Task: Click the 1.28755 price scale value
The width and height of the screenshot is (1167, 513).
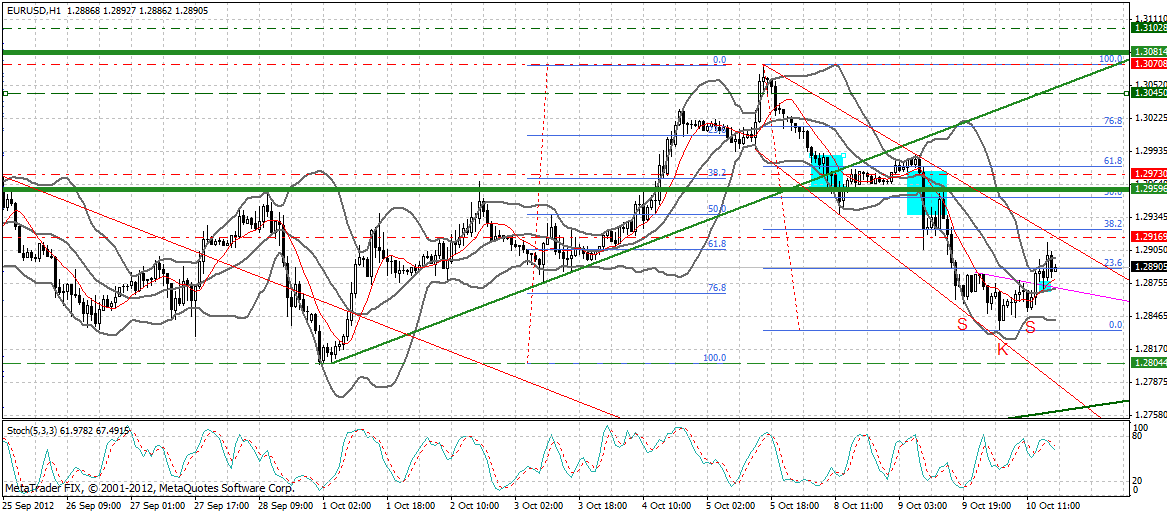Action: click(1150, 283)
